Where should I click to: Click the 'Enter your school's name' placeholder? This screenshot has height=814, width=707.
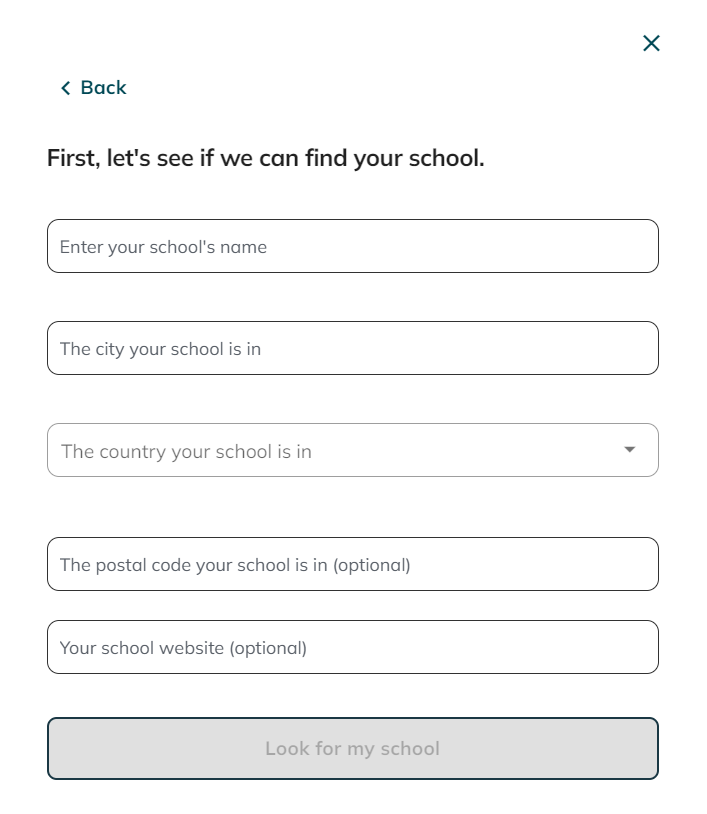(163, 247)
